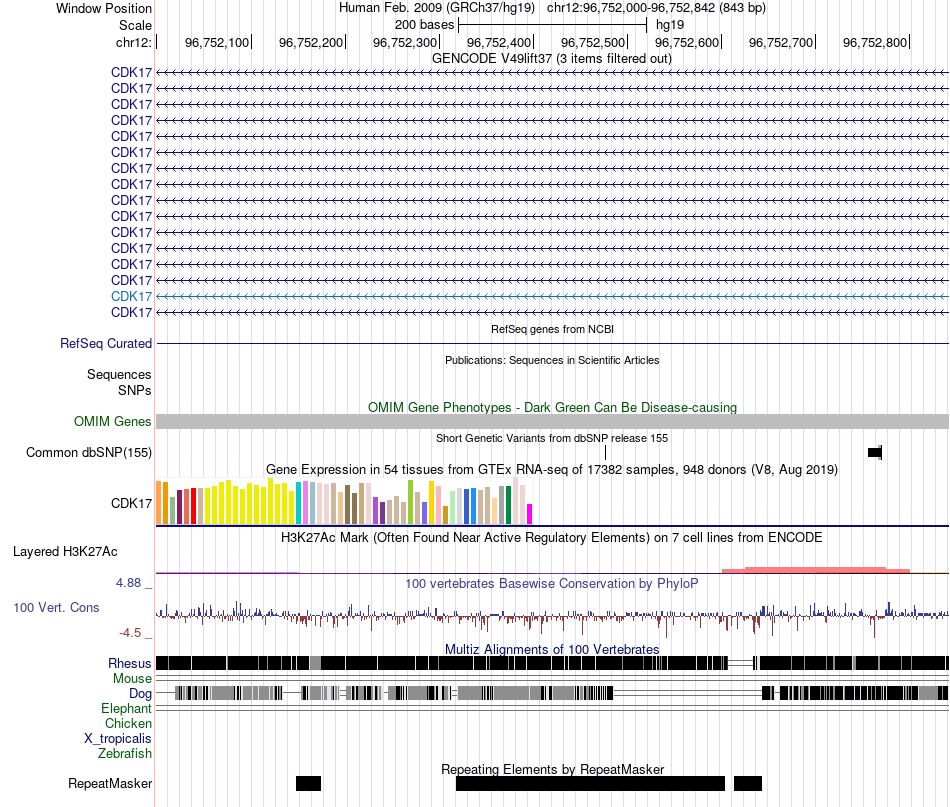950x807 pixels.
Task: Click the Window Position label
Action: pos(104,8)
